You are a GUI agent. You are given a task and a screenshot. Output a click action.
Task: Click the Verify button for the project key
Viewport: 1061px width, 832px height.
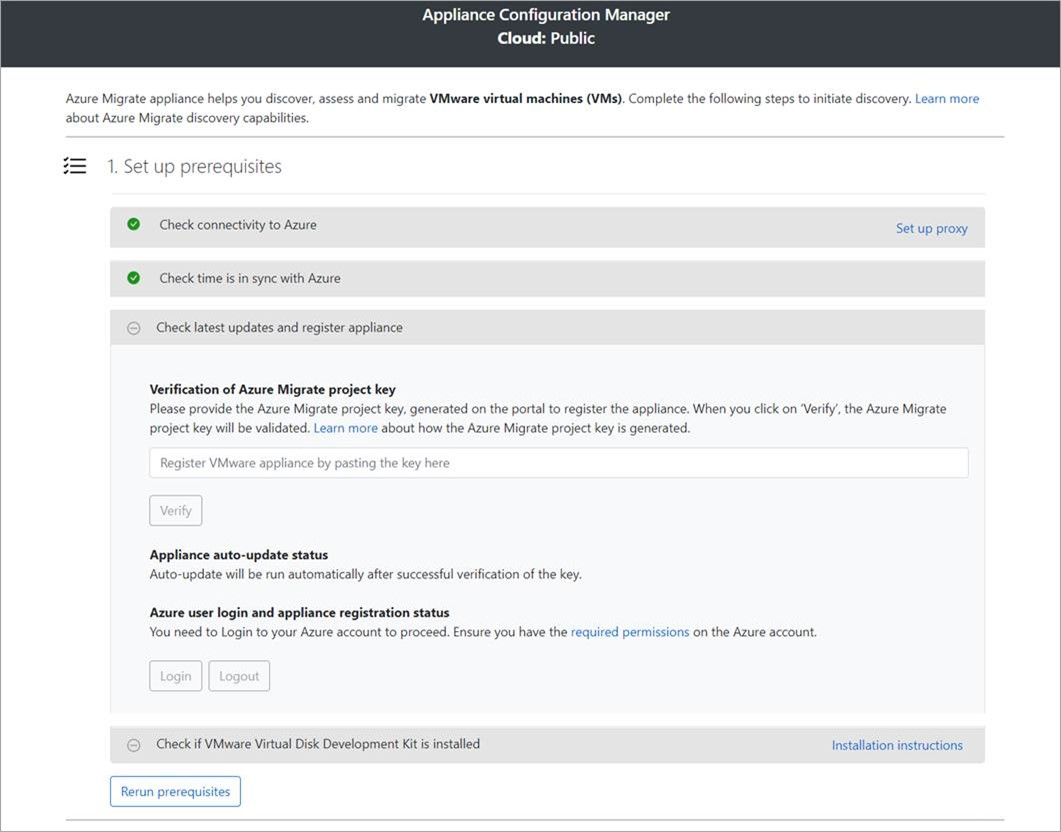175,510
